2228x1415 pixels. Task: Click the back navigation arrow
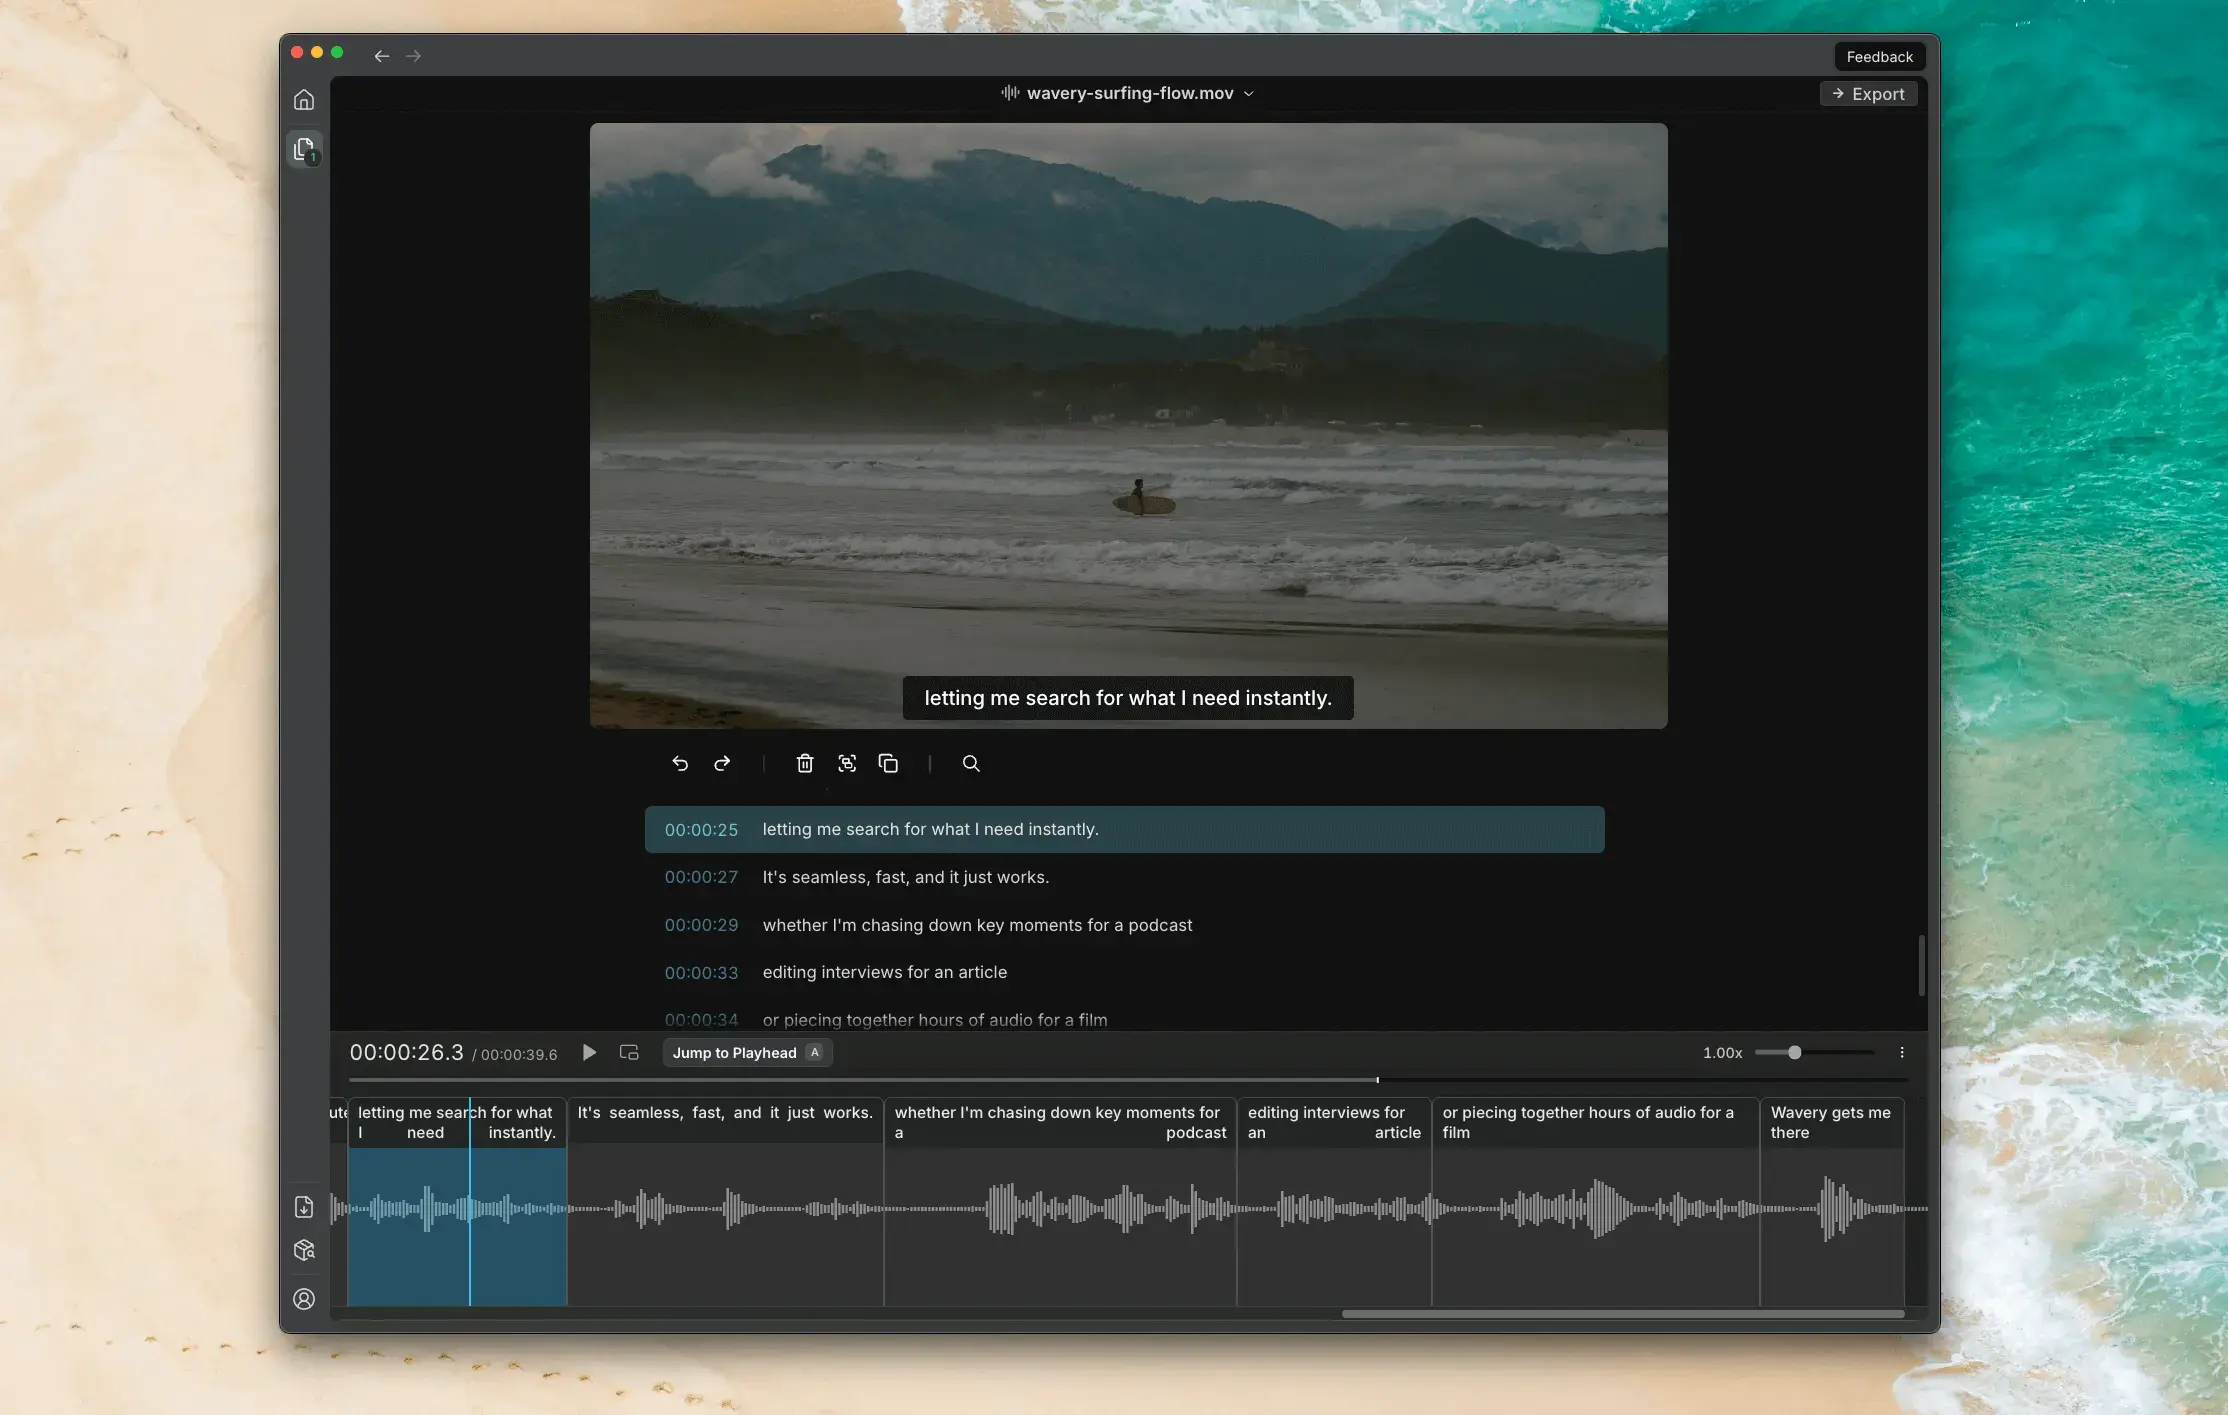pos(381,56)
